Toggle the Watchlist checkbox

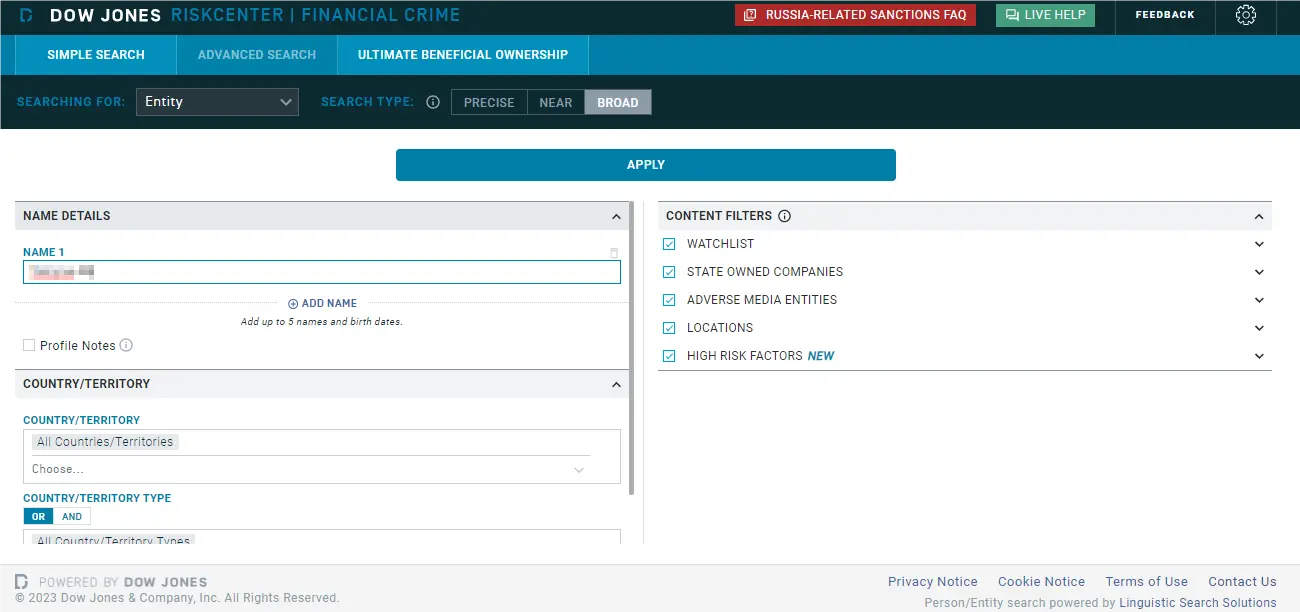[x=669, y=244]
